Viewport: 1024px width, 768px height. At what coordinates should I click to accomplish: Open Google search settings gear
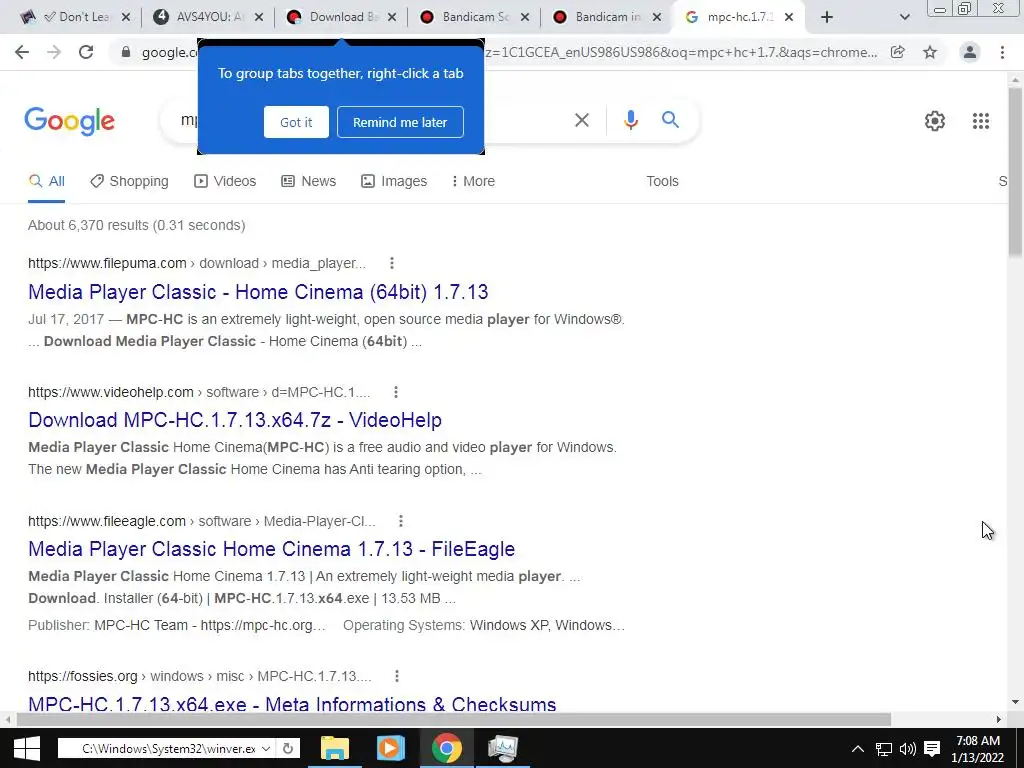click(x=935, y=121)
